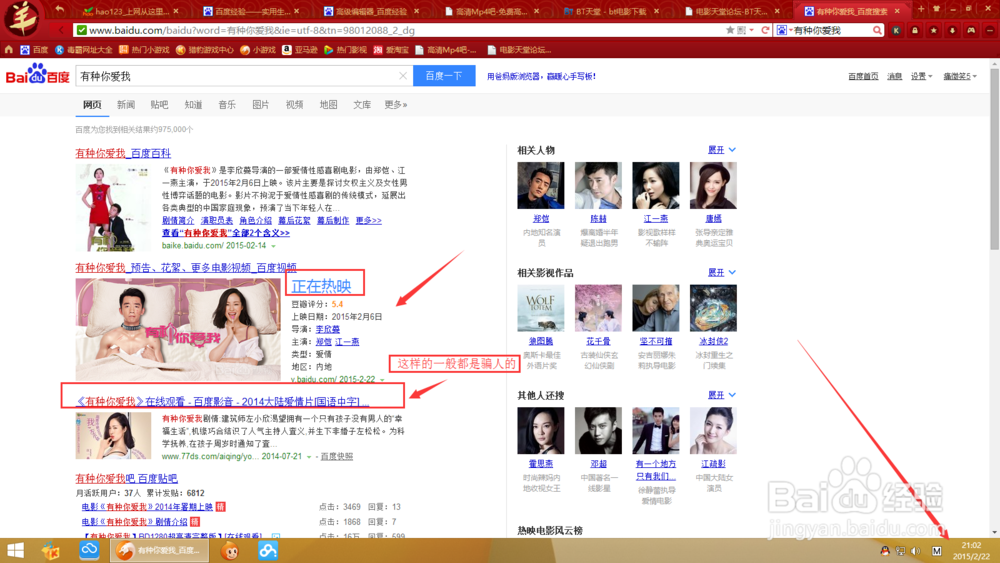Image resolution: width=1000 pixels, height=563 pixels.
Task: Switch to the 新闻 search tab
Action: tap(126, 105)
